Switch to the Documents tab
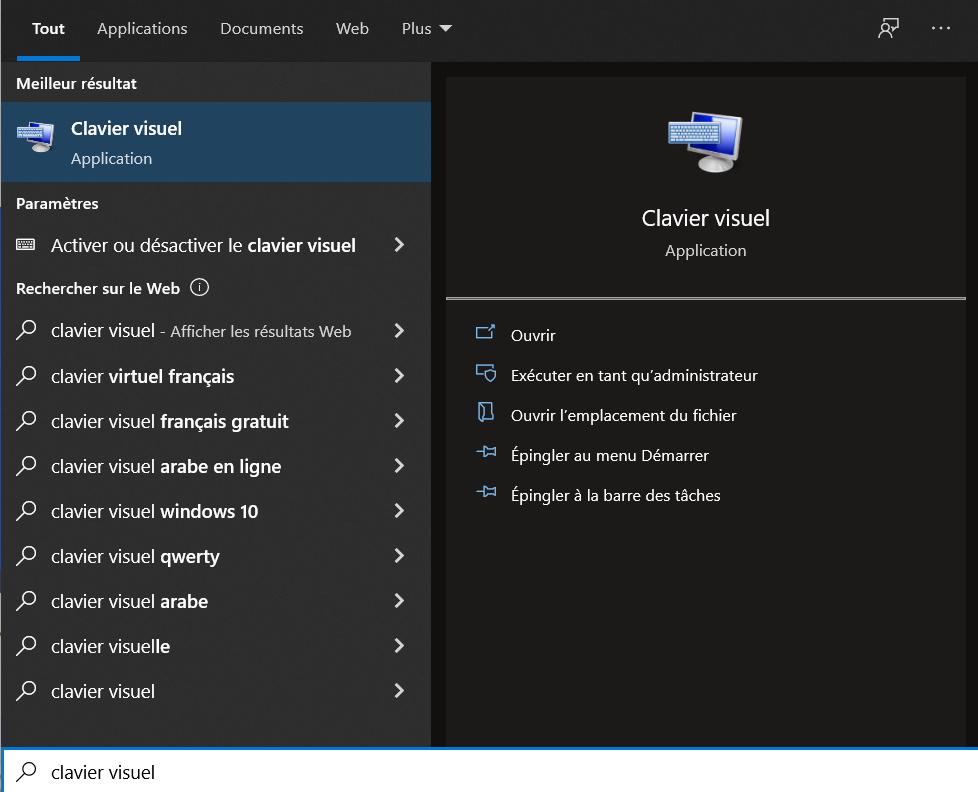The image size is (978, 792). pyautogui.click(x=261, y=29)
